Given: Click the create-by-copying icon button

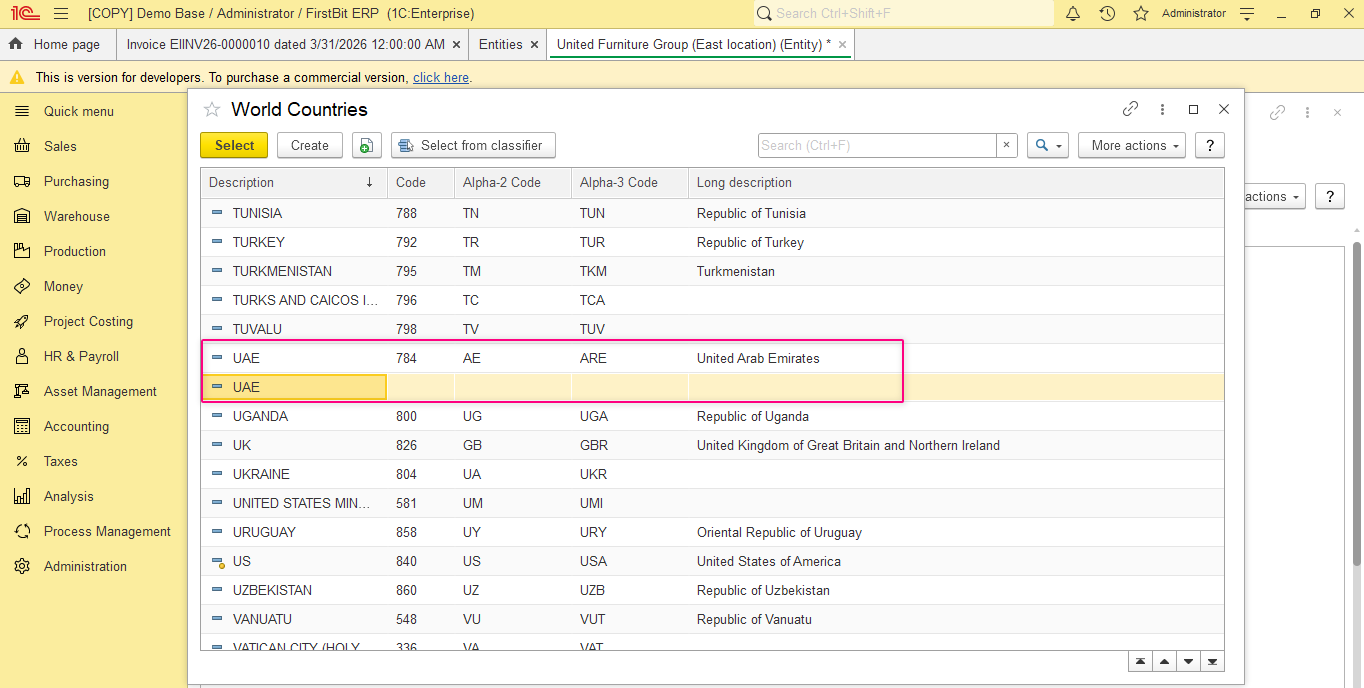Looking at the screenshot, I should coord(367,145).
